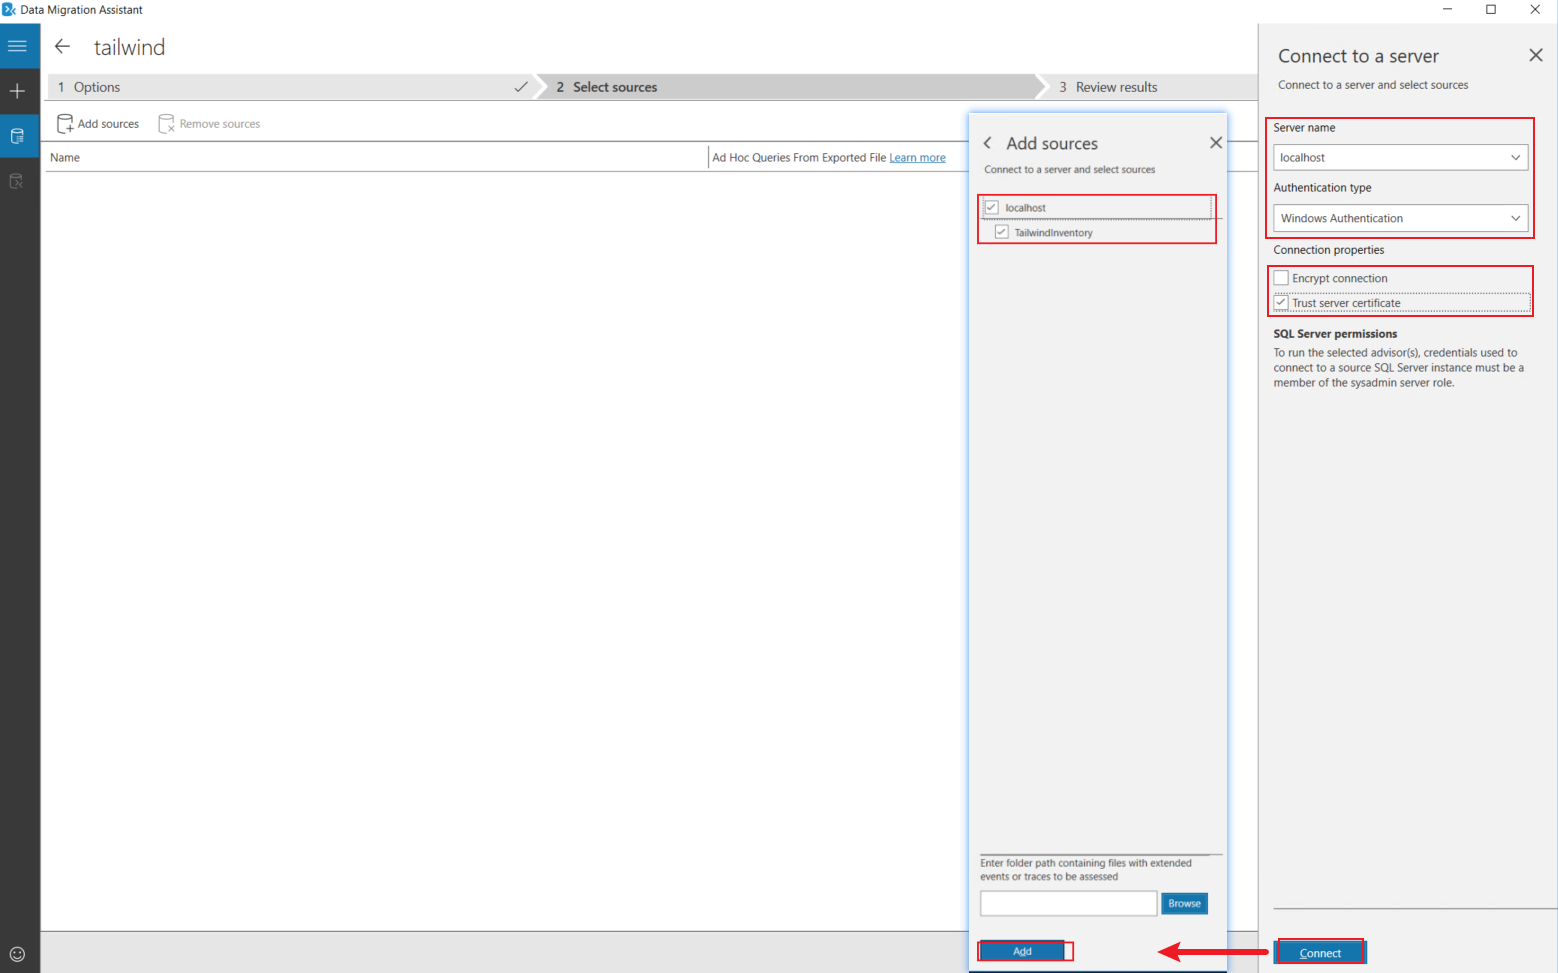Open the Assessments database icon in sidebar
1558x973 pixels.
(x=17, y=136)
